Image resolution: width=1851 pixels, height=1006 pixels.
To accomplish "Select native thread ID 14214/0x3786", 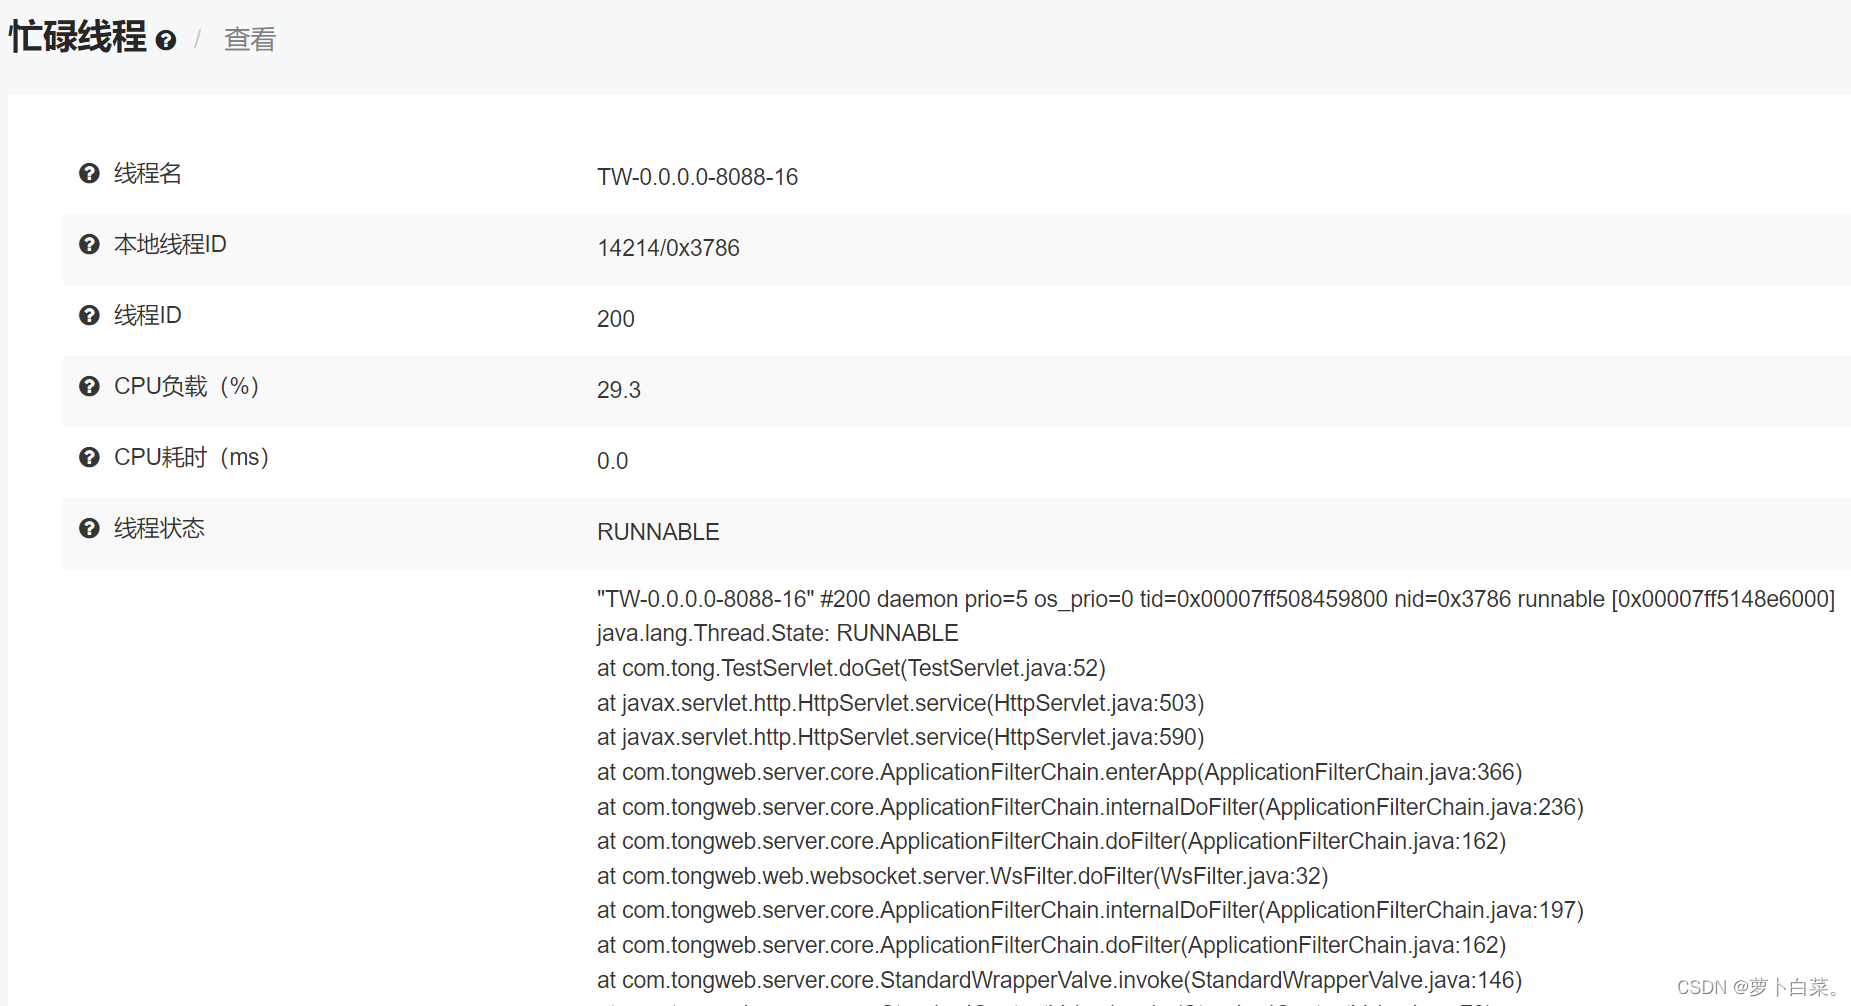I will [x=668, y=248].
